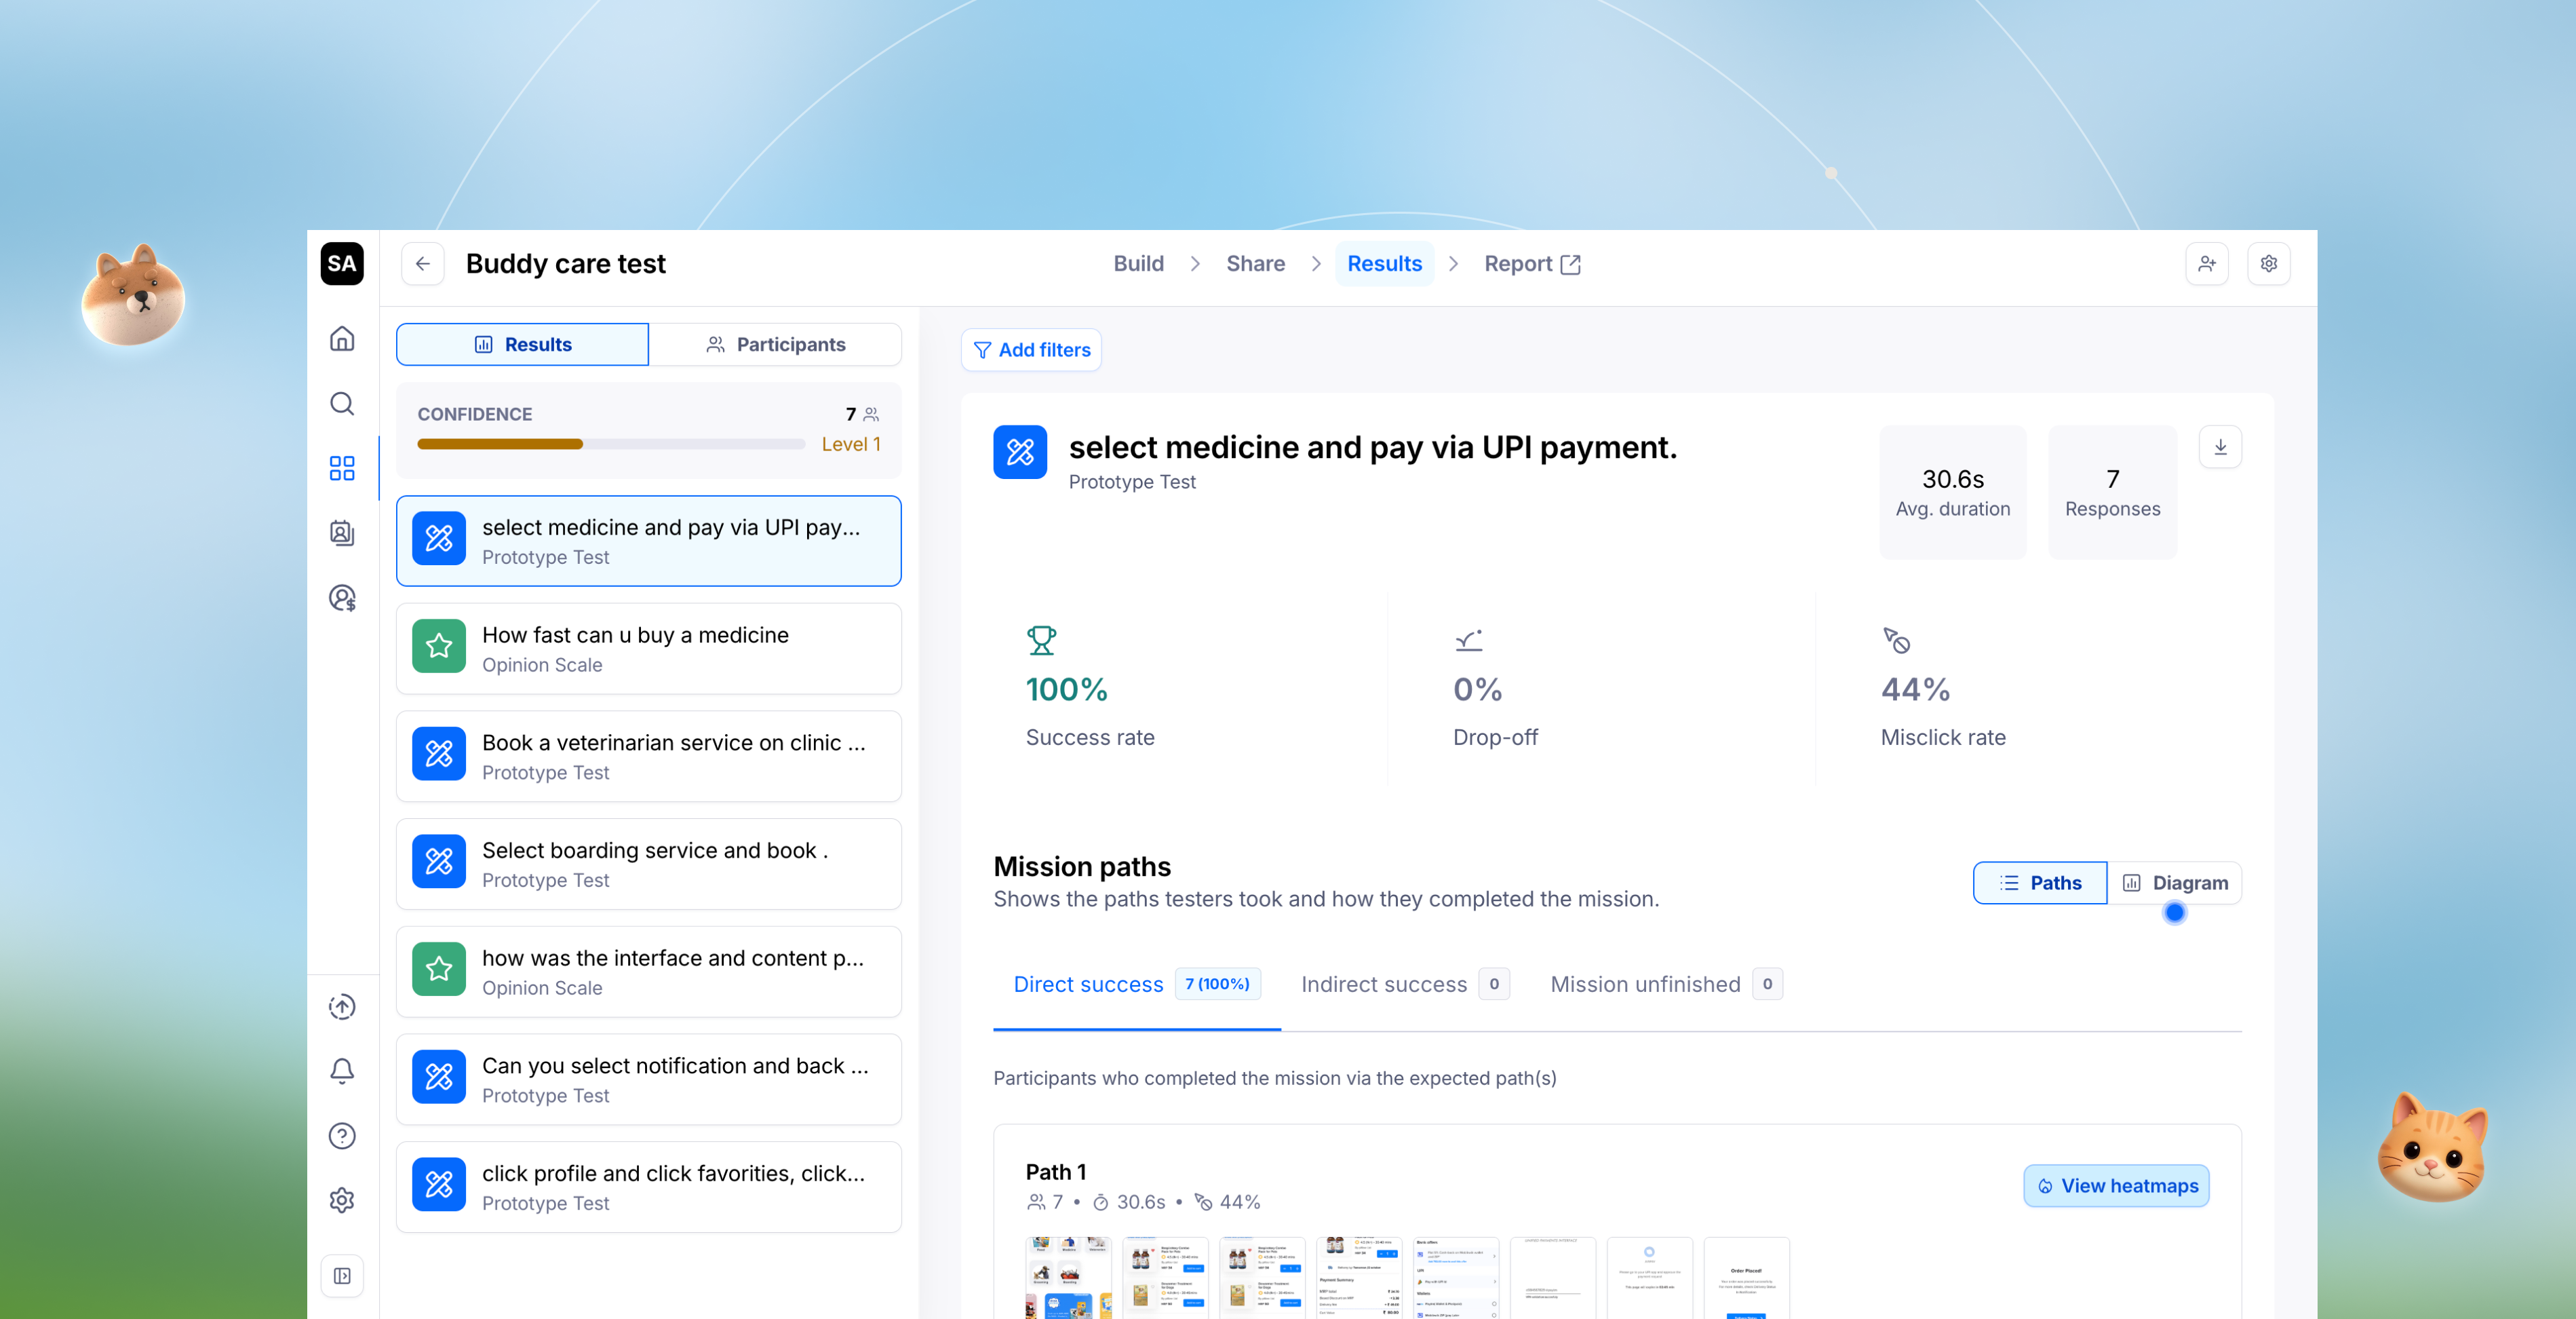Open project settings gear in header
This screenshot has width=2576, height=1319.
(x=2269, y=264)
